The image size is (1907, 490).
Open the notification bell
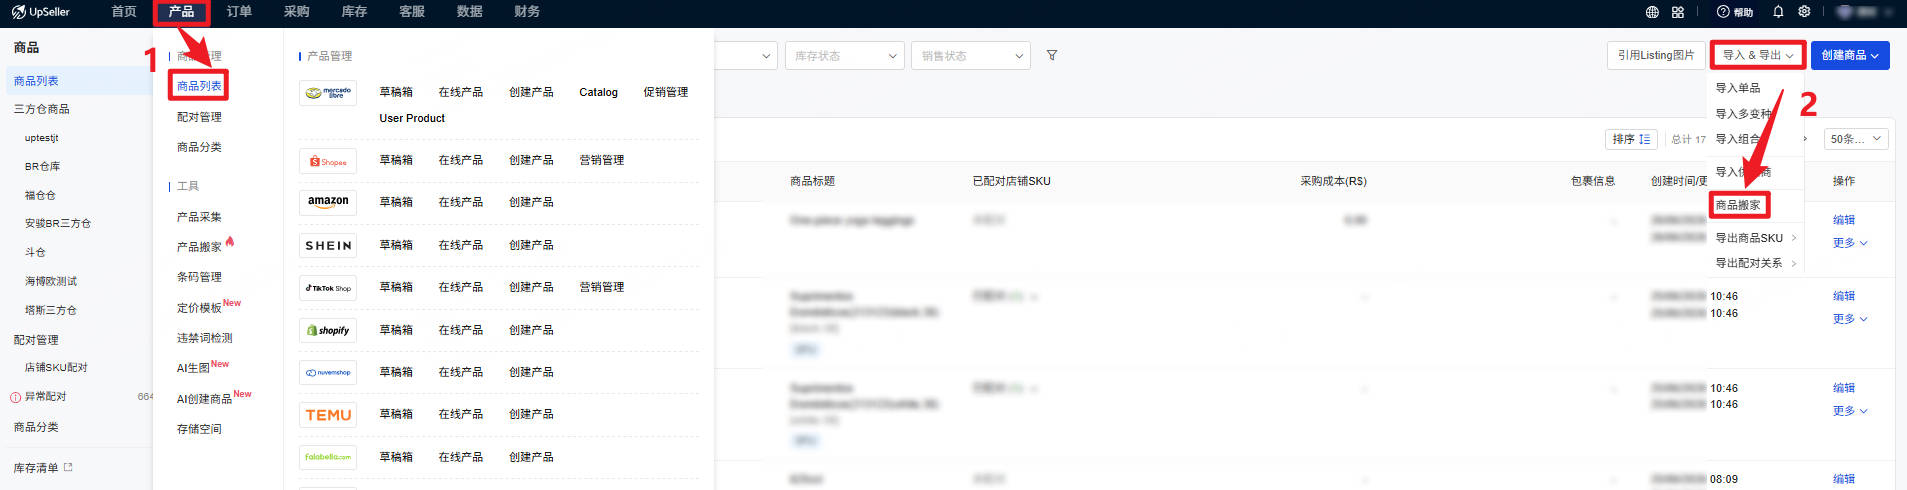[x=1778, y=12]
